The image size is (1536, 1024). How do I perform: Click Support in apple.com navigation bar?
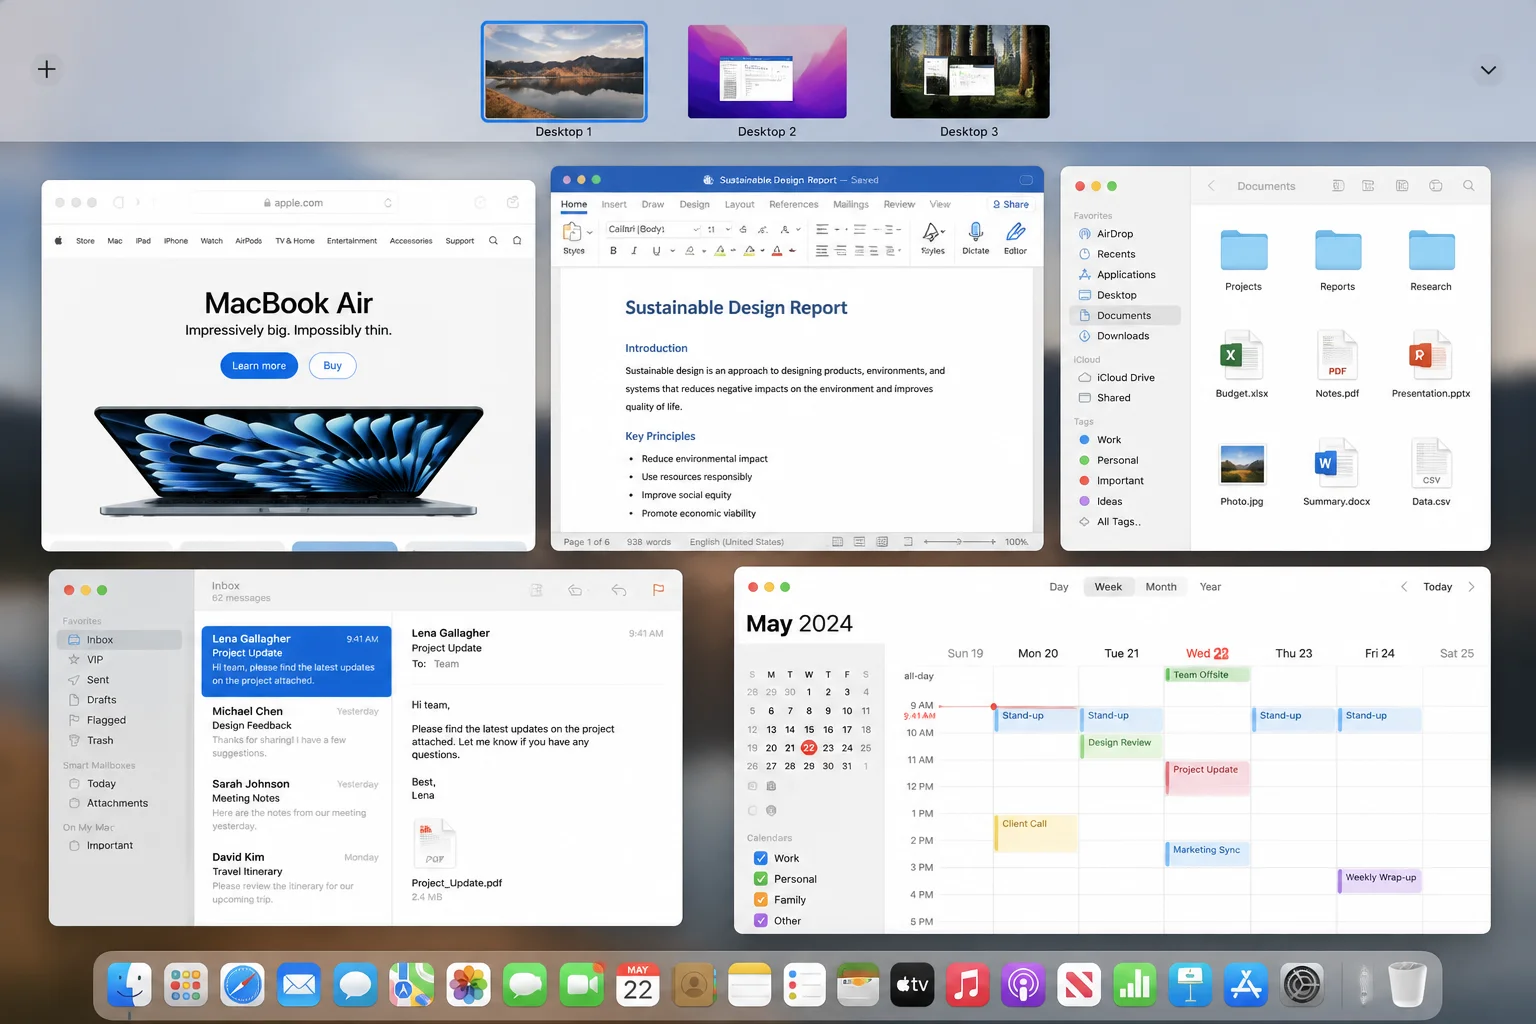pos(460,241)
